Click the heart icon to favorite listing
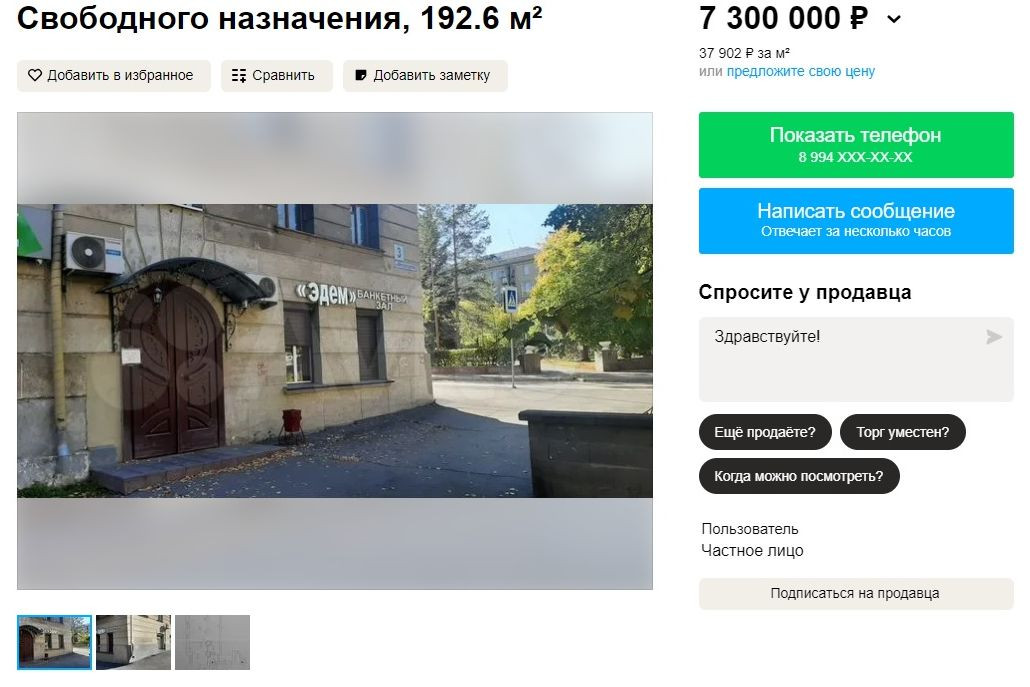1030x687 pixels. (x=35, y=76)
